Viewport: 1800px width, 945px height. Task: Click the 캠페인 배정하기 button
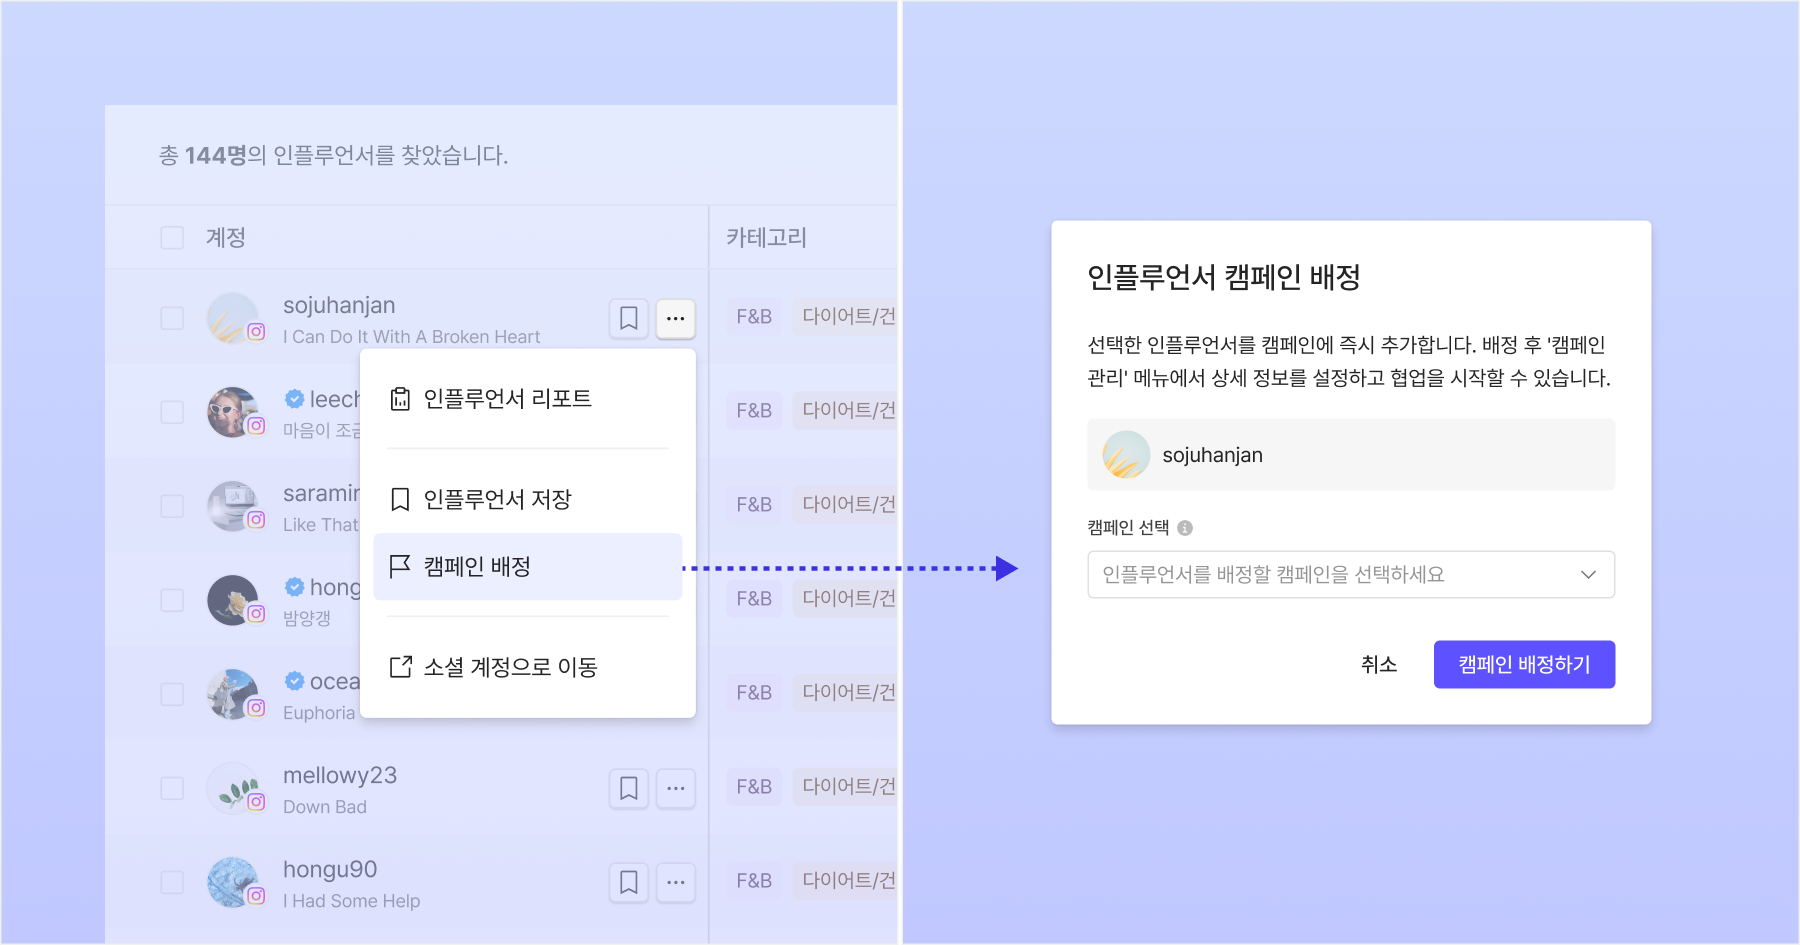1524,664
